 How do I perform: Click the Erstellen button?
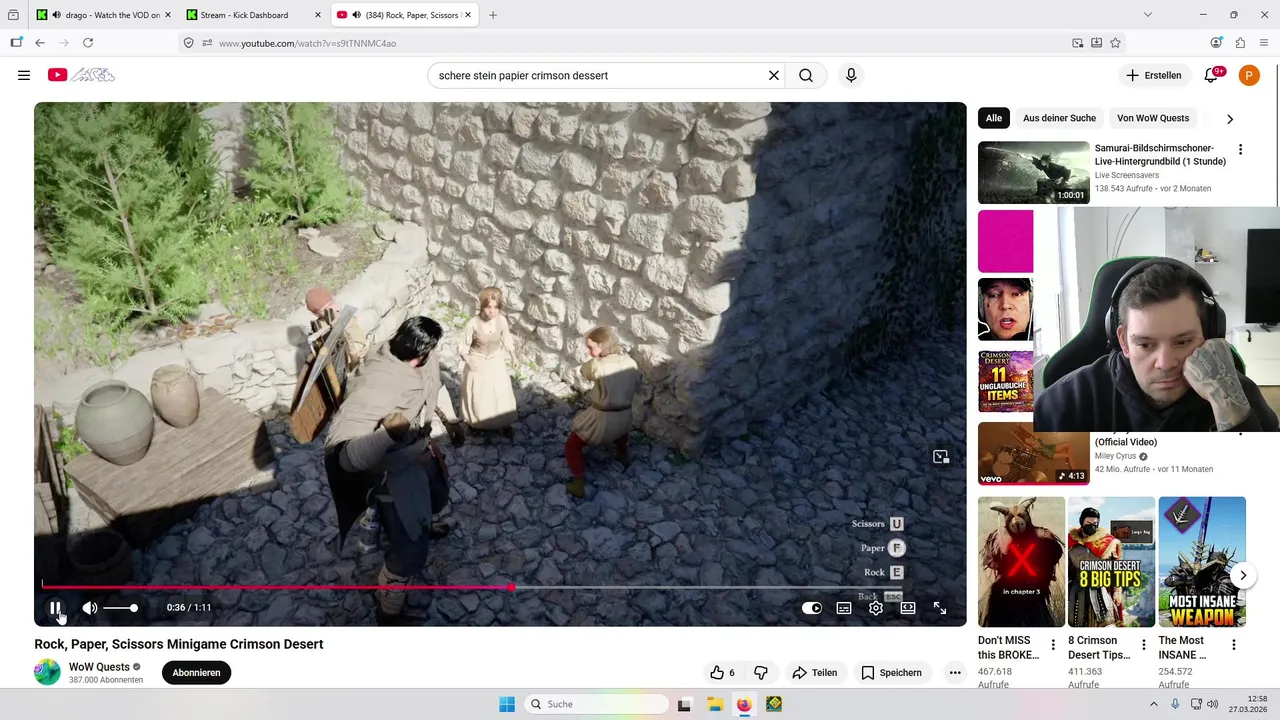point(1154,75)
